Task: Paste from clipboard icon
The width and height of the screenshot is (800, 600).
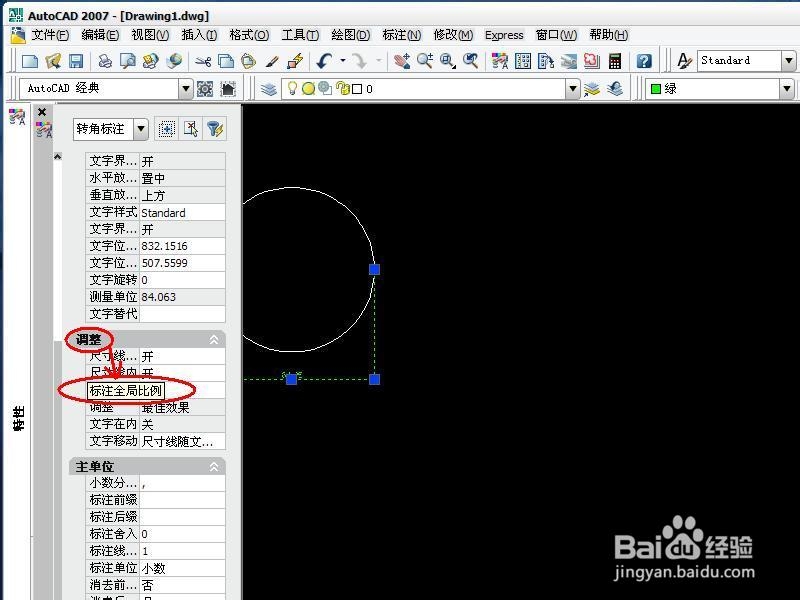Action: point(248,61)
